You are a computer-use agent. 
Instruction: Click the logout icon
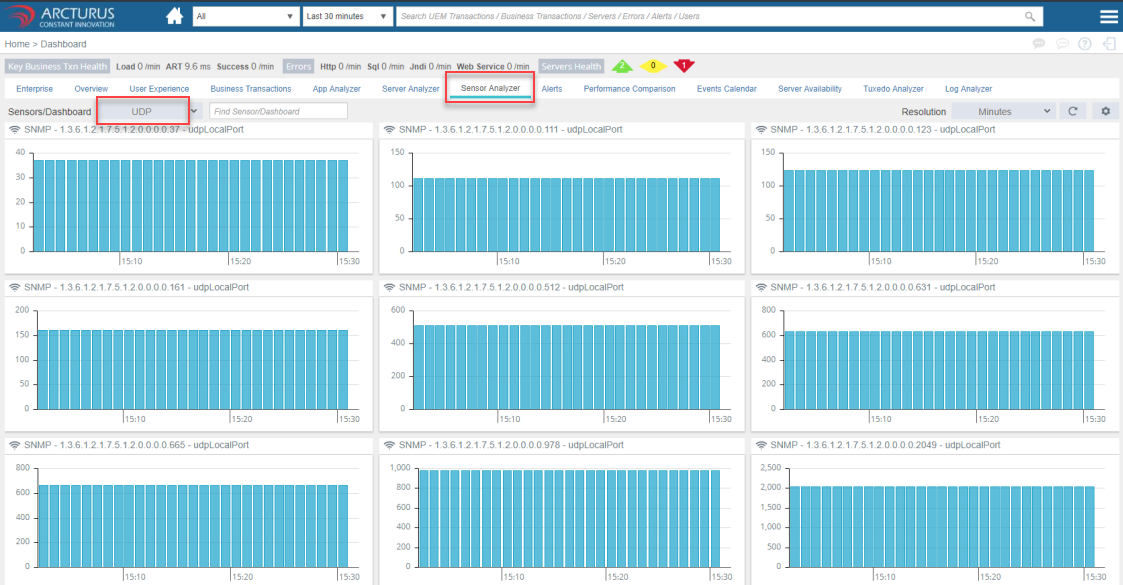[x=1108, y=44]
